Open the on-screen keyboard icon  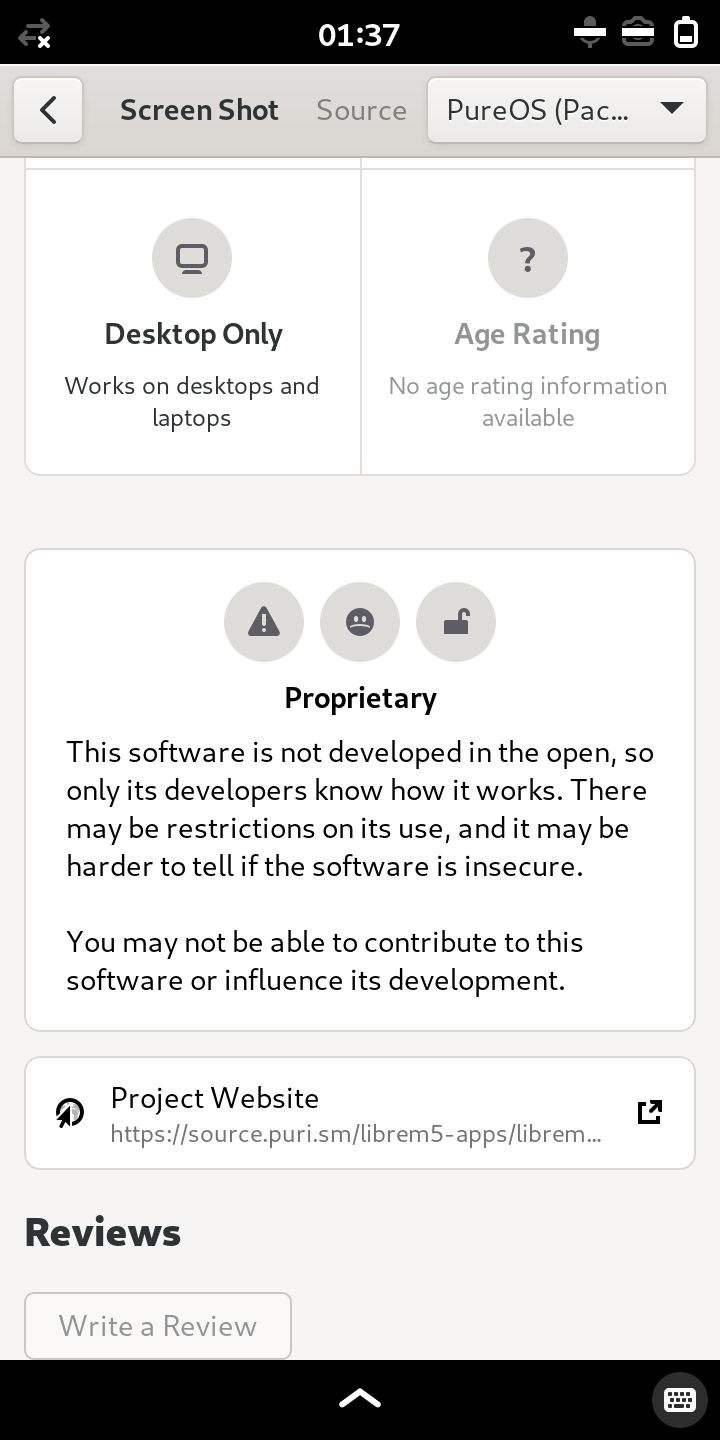click(x=680, y=1399)
